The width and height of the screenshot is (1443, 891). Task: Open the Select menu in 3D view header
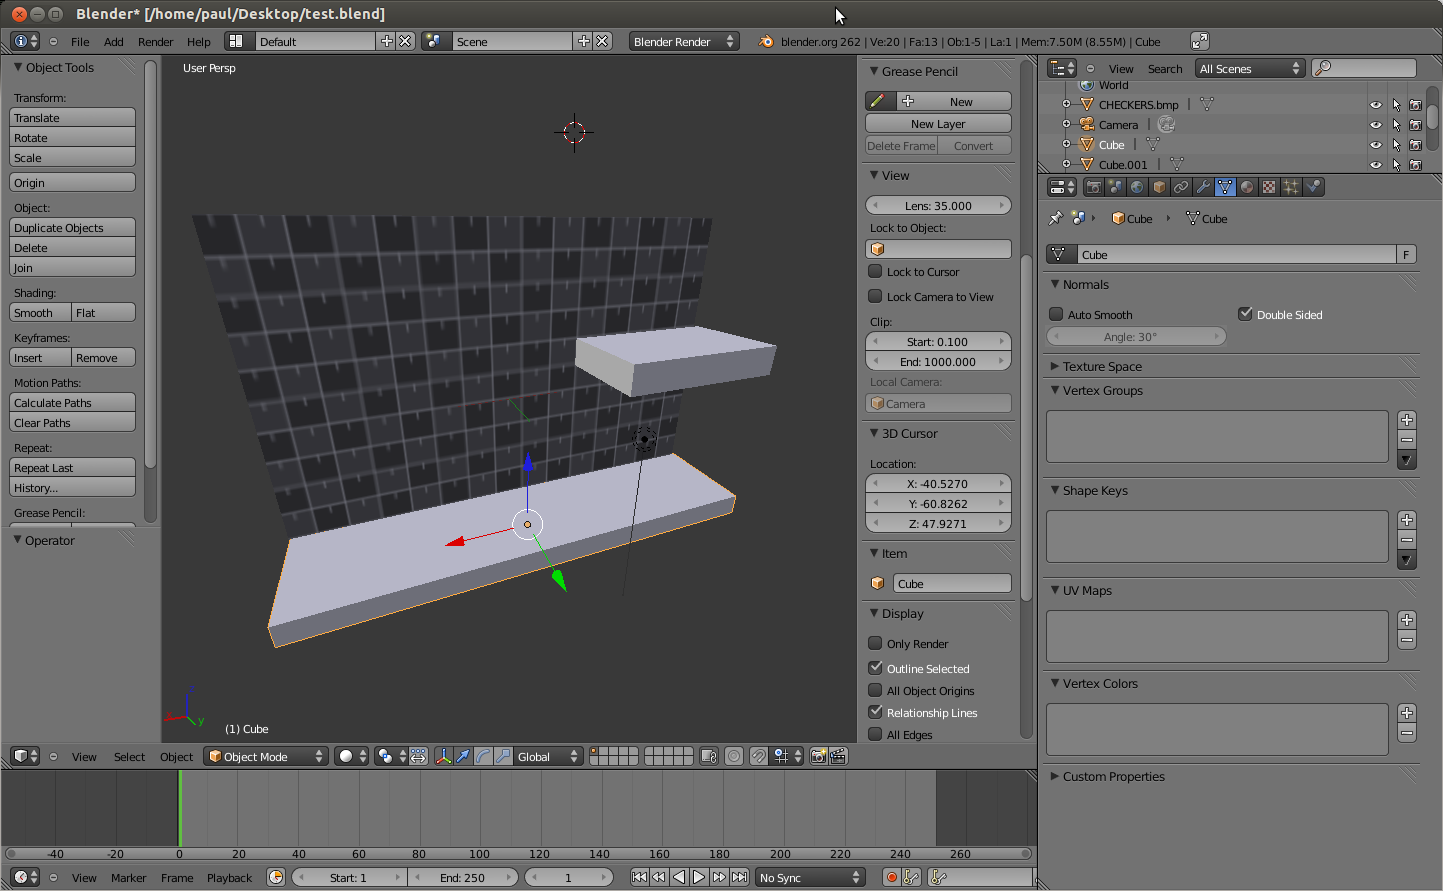129,757
